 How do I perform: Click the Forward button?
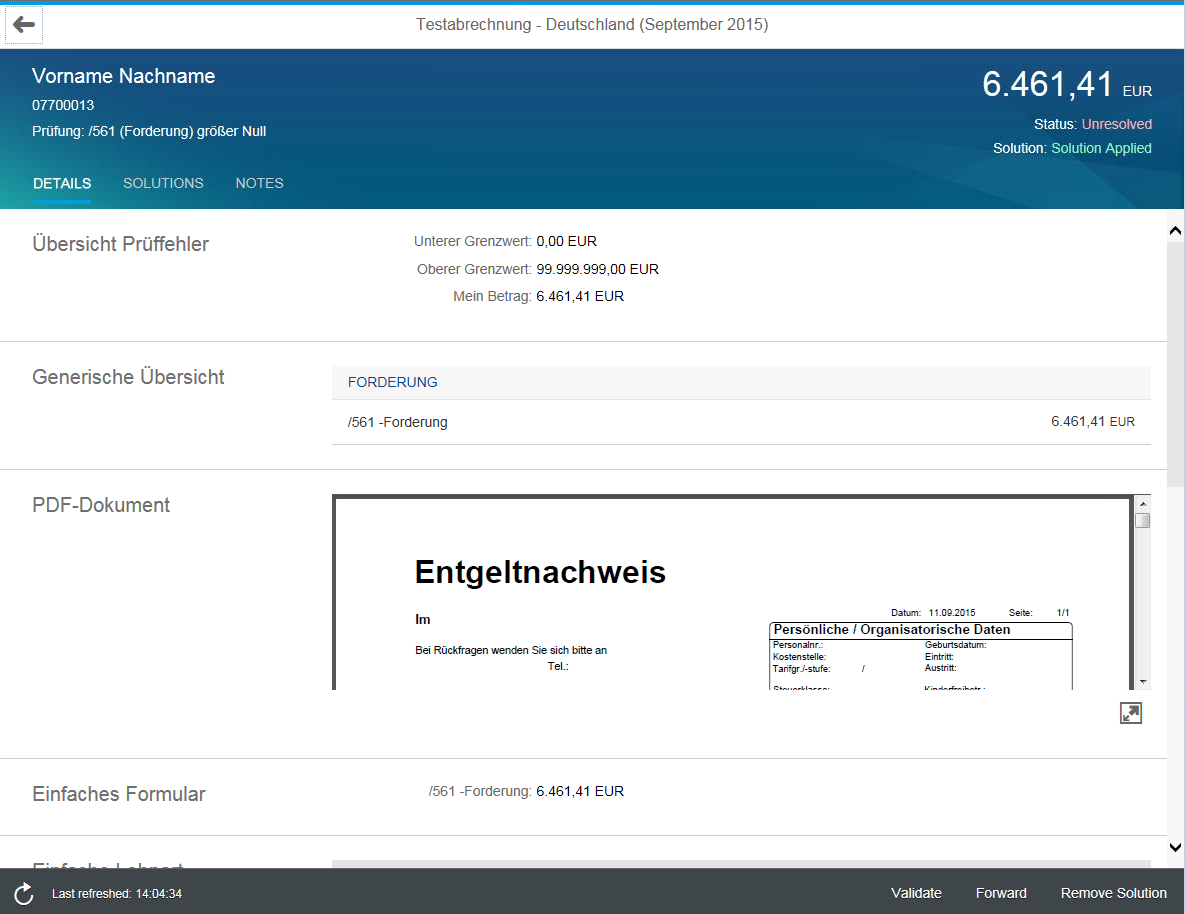tap(1001, 894)
